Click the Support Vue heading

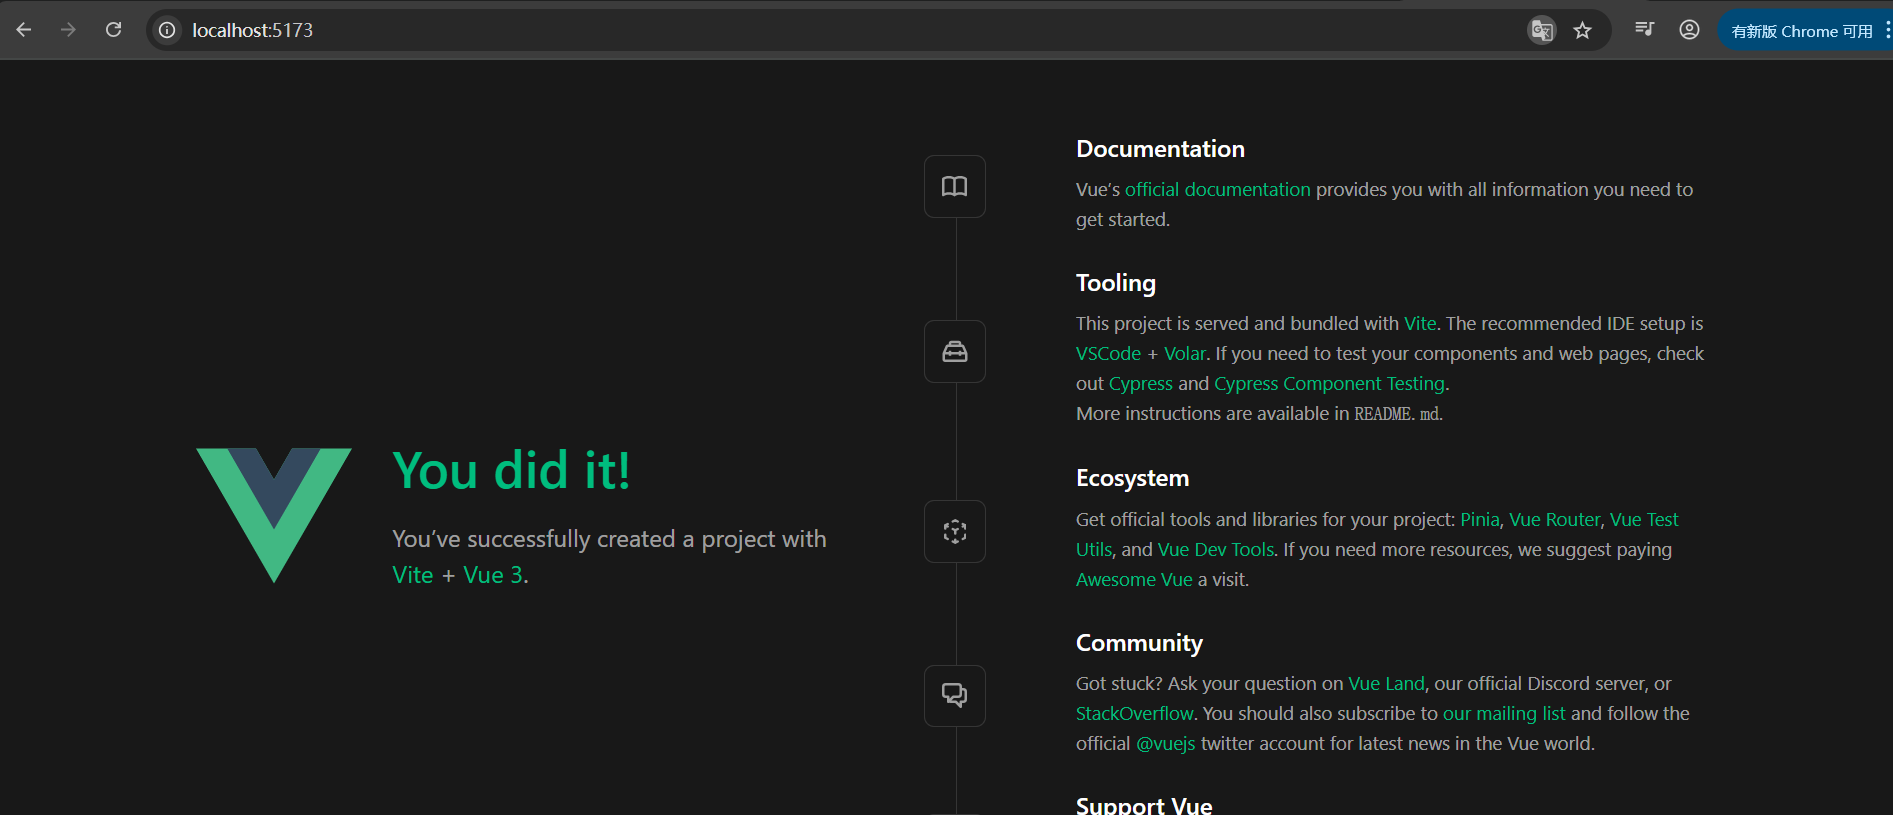[x=1144, y=805]
